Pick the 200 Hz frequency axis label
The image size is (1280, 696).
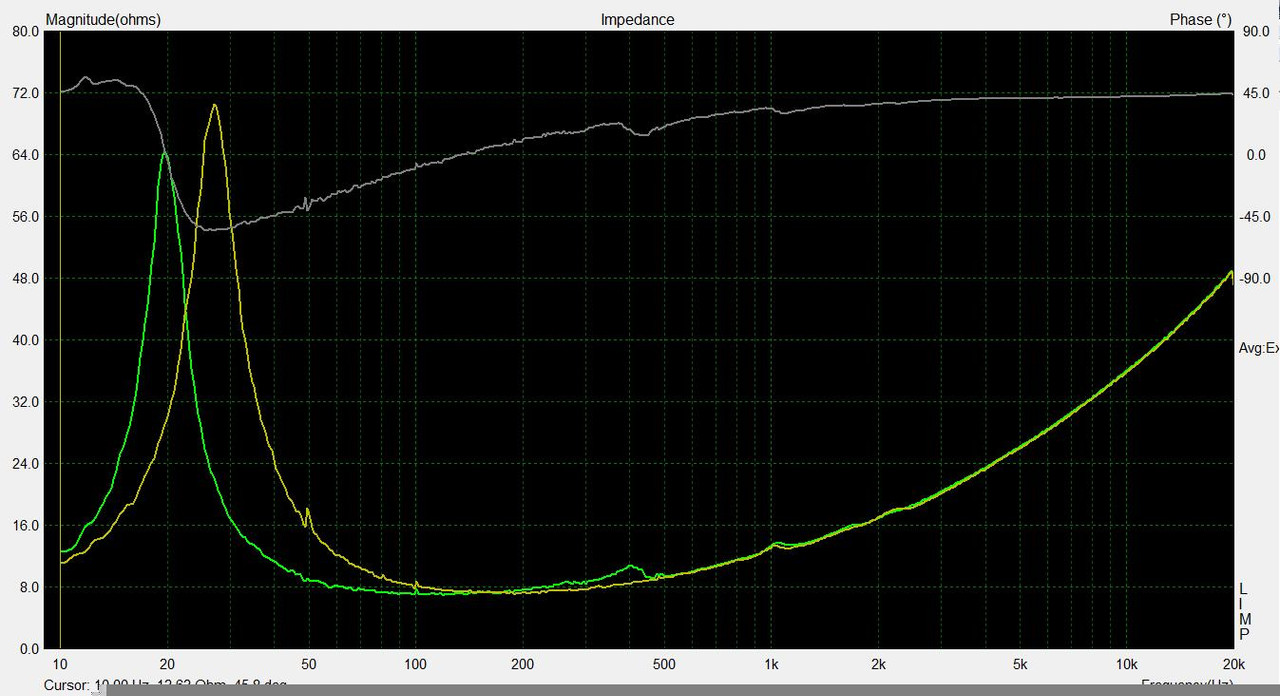click(x=522, y=664)
